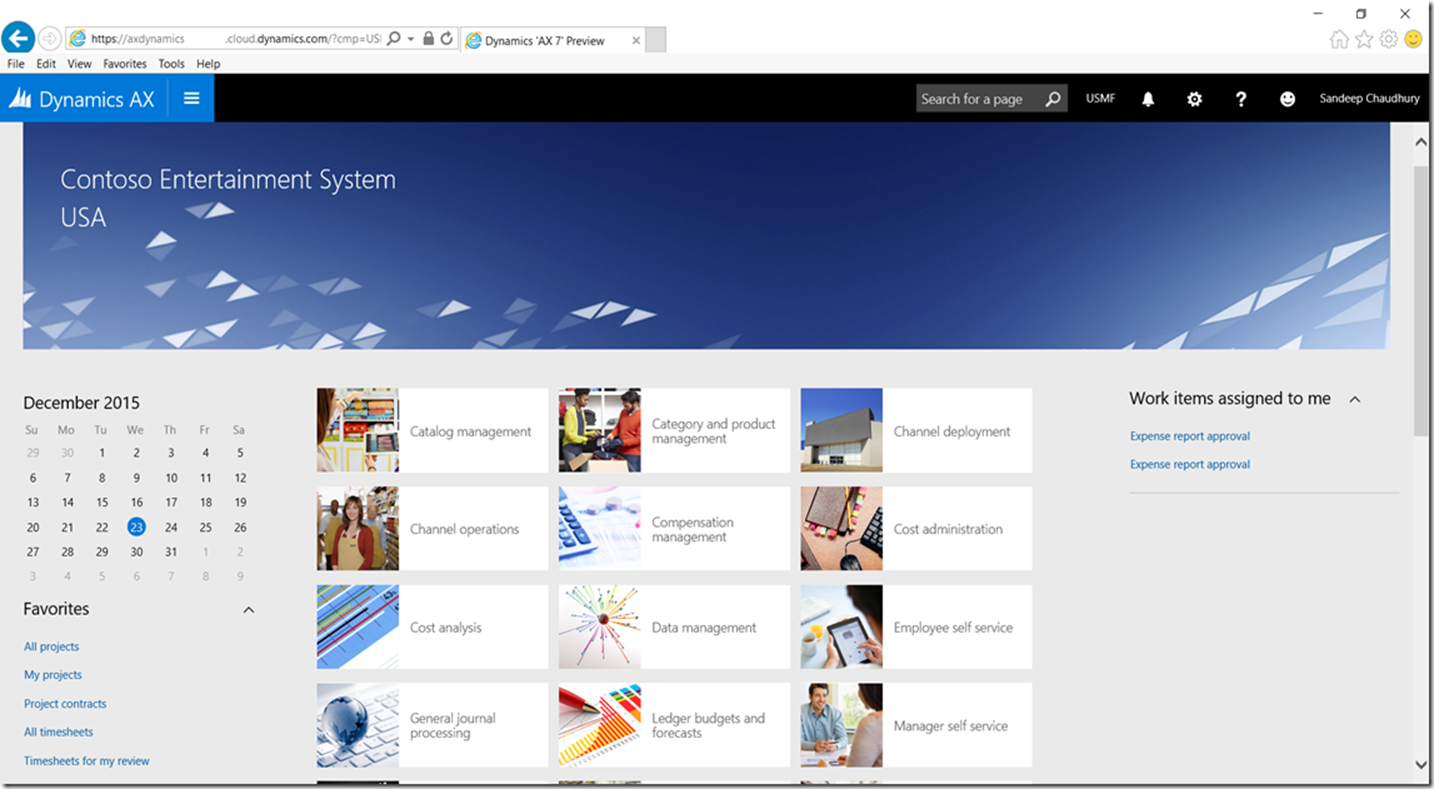Click the search magnifier in the page search box
The height and width of the screenshot is (789, 1434).
(1053, 99)
